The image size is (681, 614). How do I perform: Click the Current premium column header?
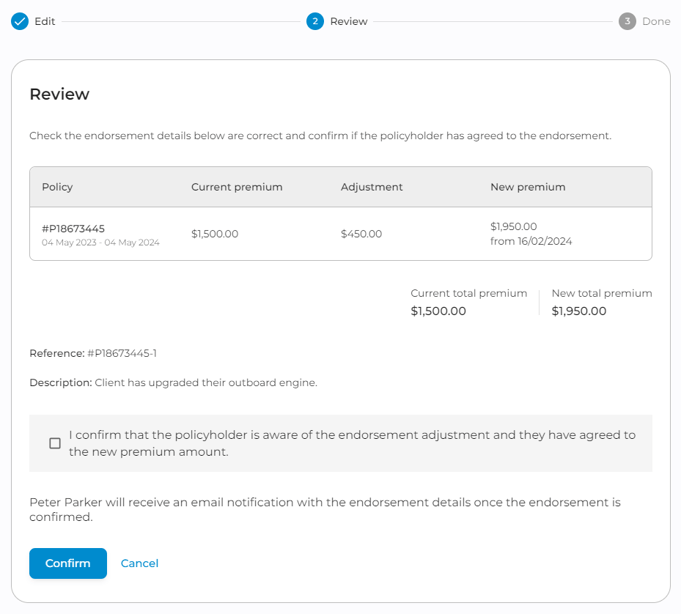tap(237, 187)
